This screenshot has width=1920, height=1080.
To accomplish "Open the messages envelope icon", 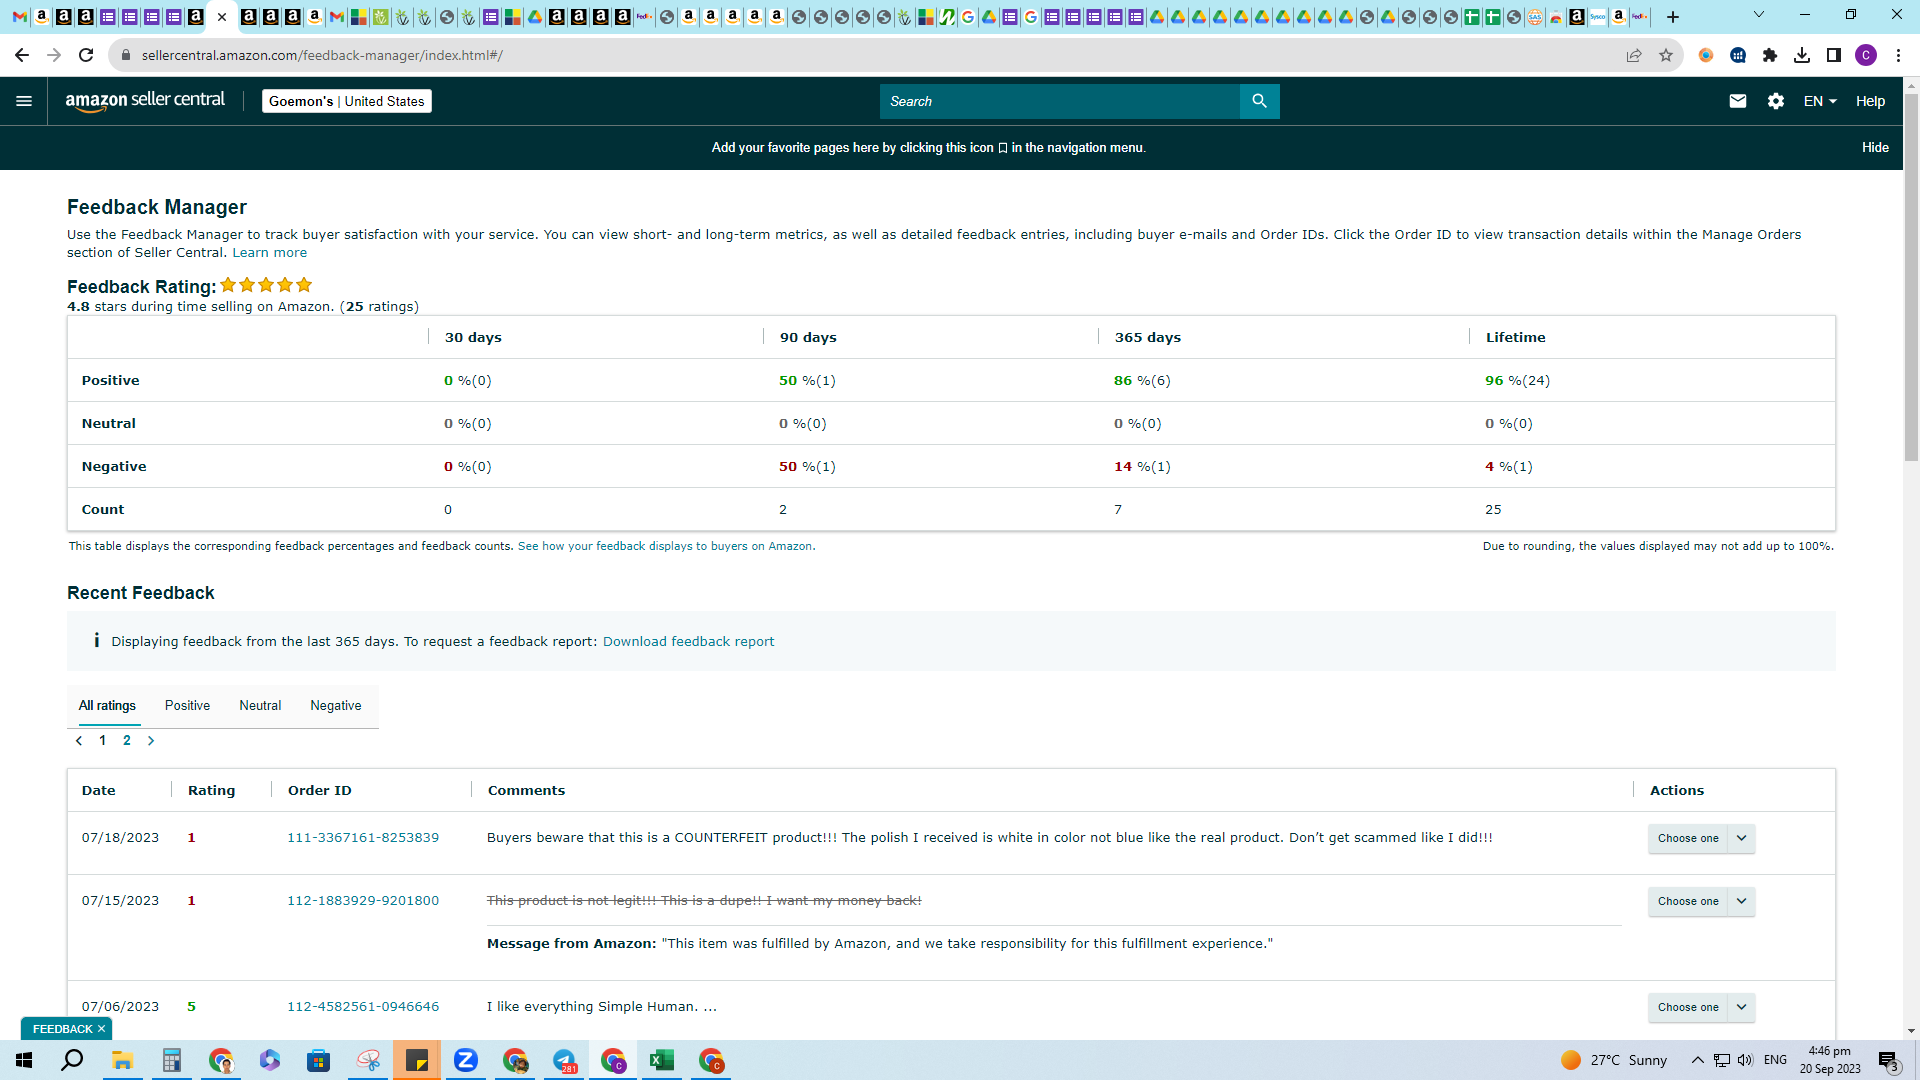I will point(1738,101).
